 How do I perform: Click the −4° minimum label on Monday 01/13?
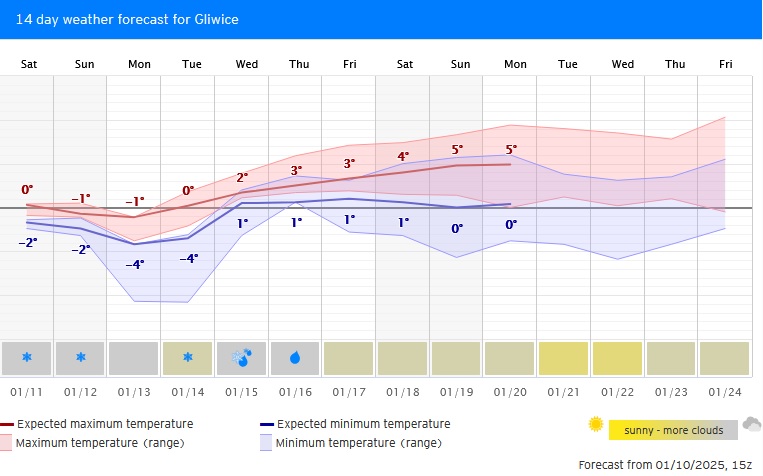tap(134, 264)
